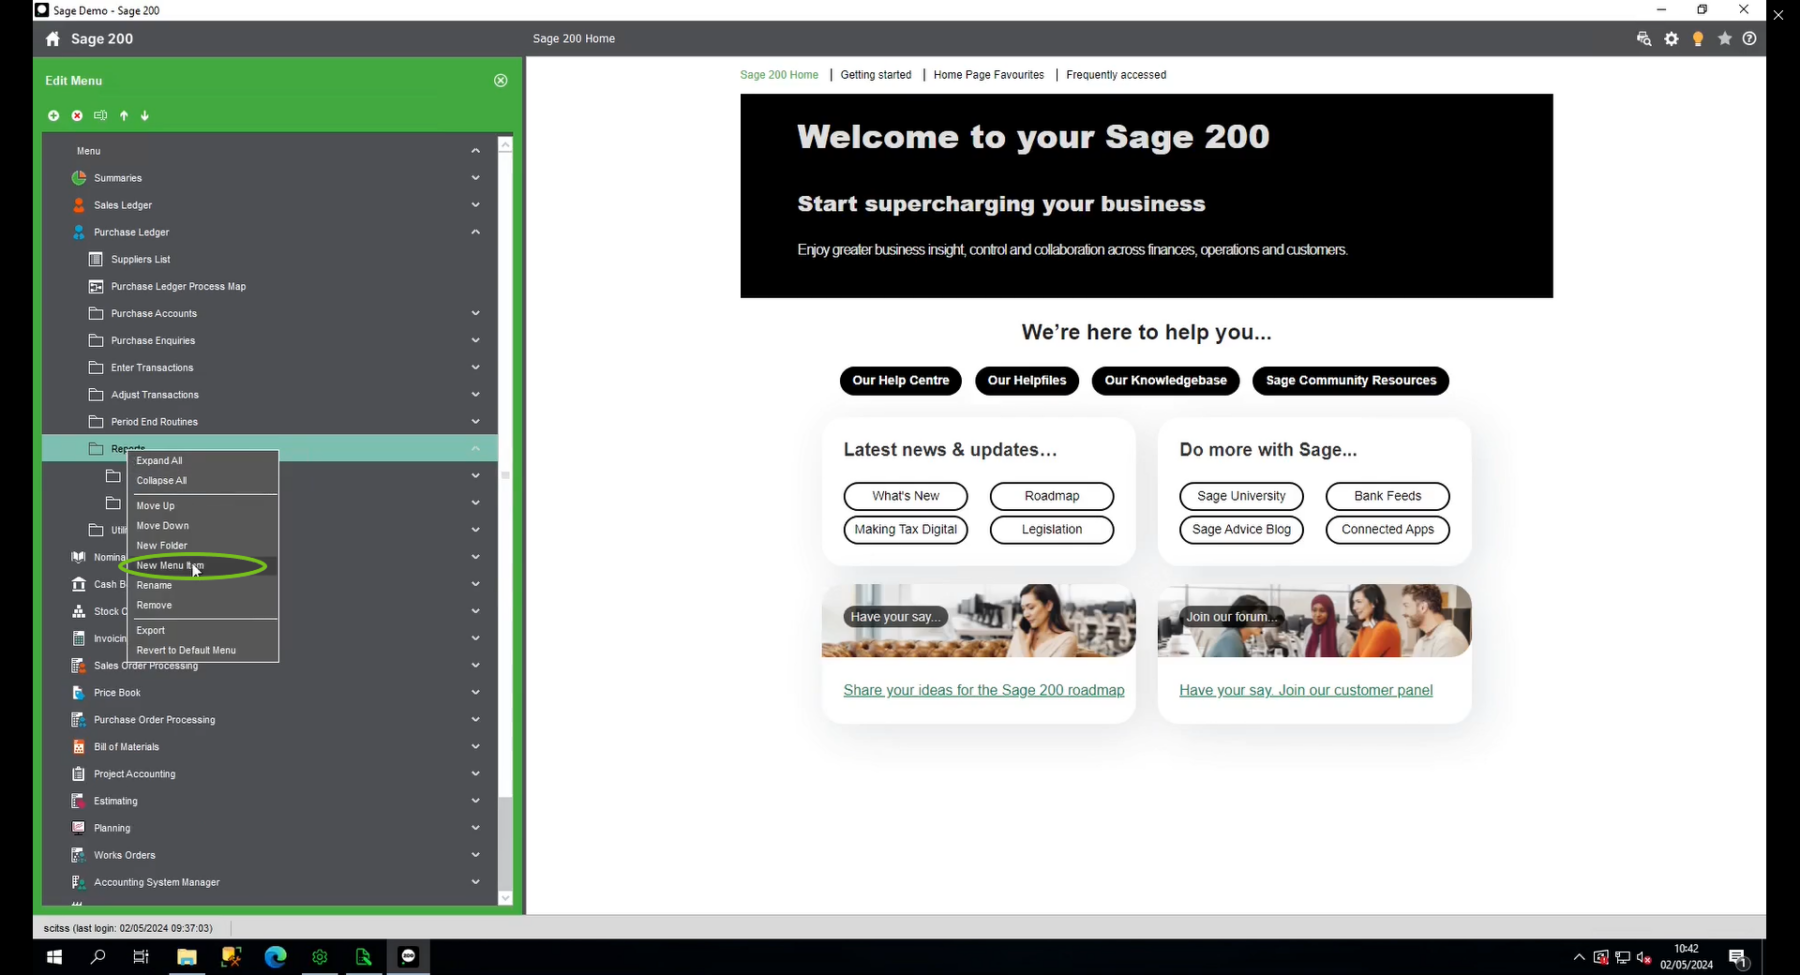Select New Menu Item from context menu
Viewport: 1800px width, 975px height.
click(x=170, y=566)
